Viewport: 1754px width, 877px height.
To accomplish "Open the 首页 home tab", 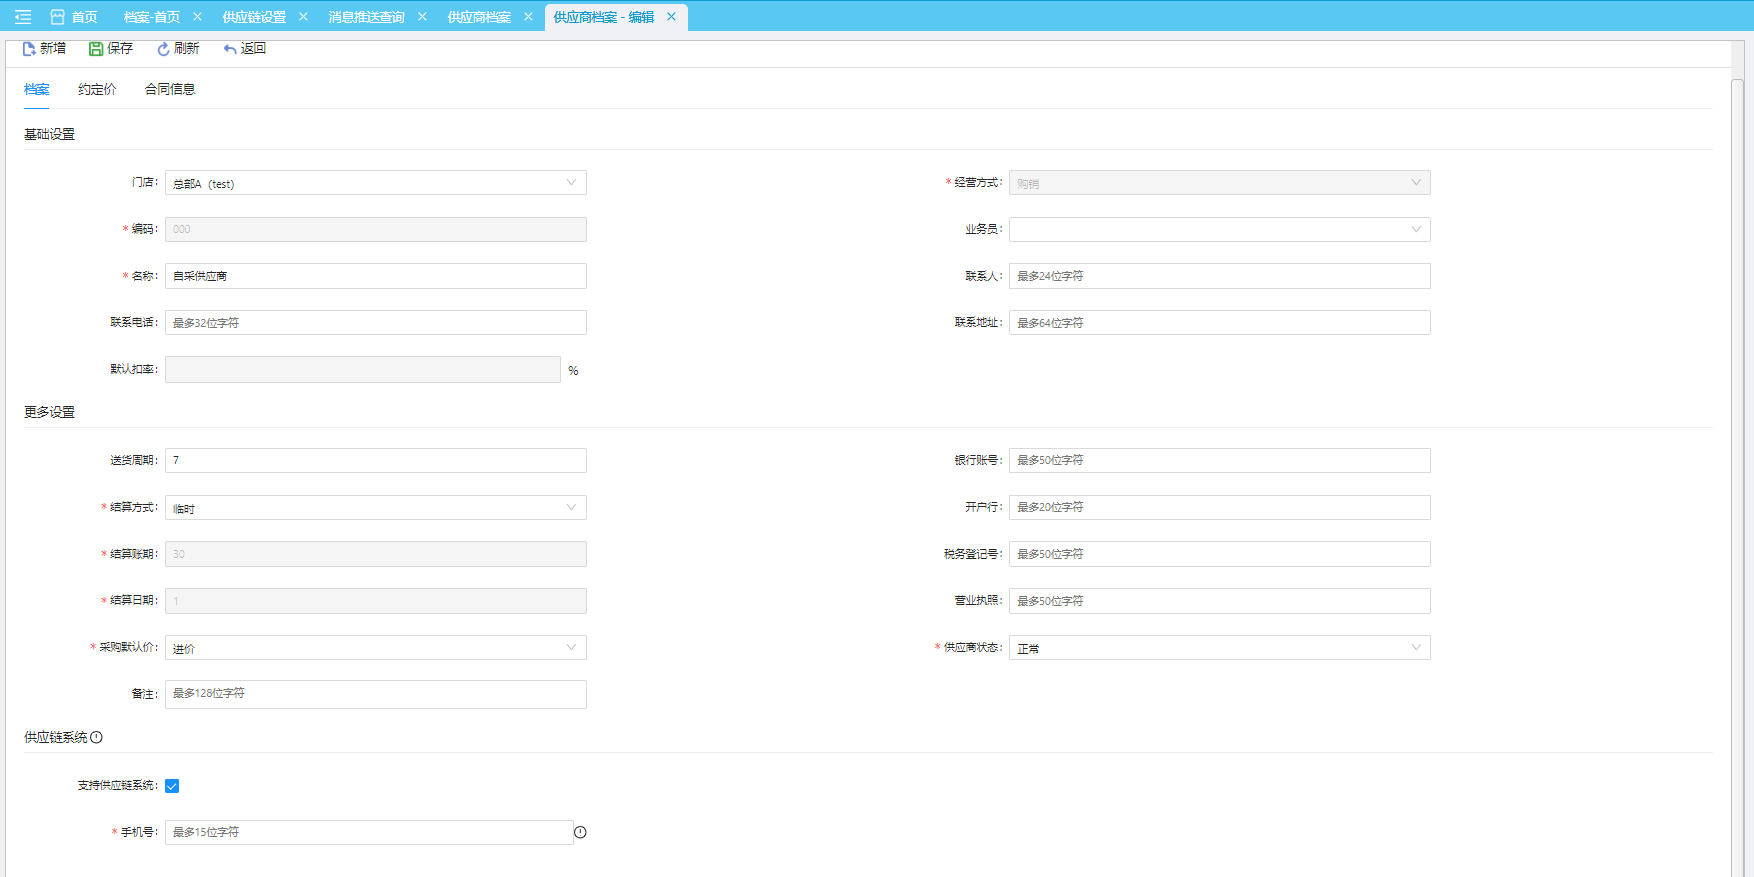I will pos(75,17).
